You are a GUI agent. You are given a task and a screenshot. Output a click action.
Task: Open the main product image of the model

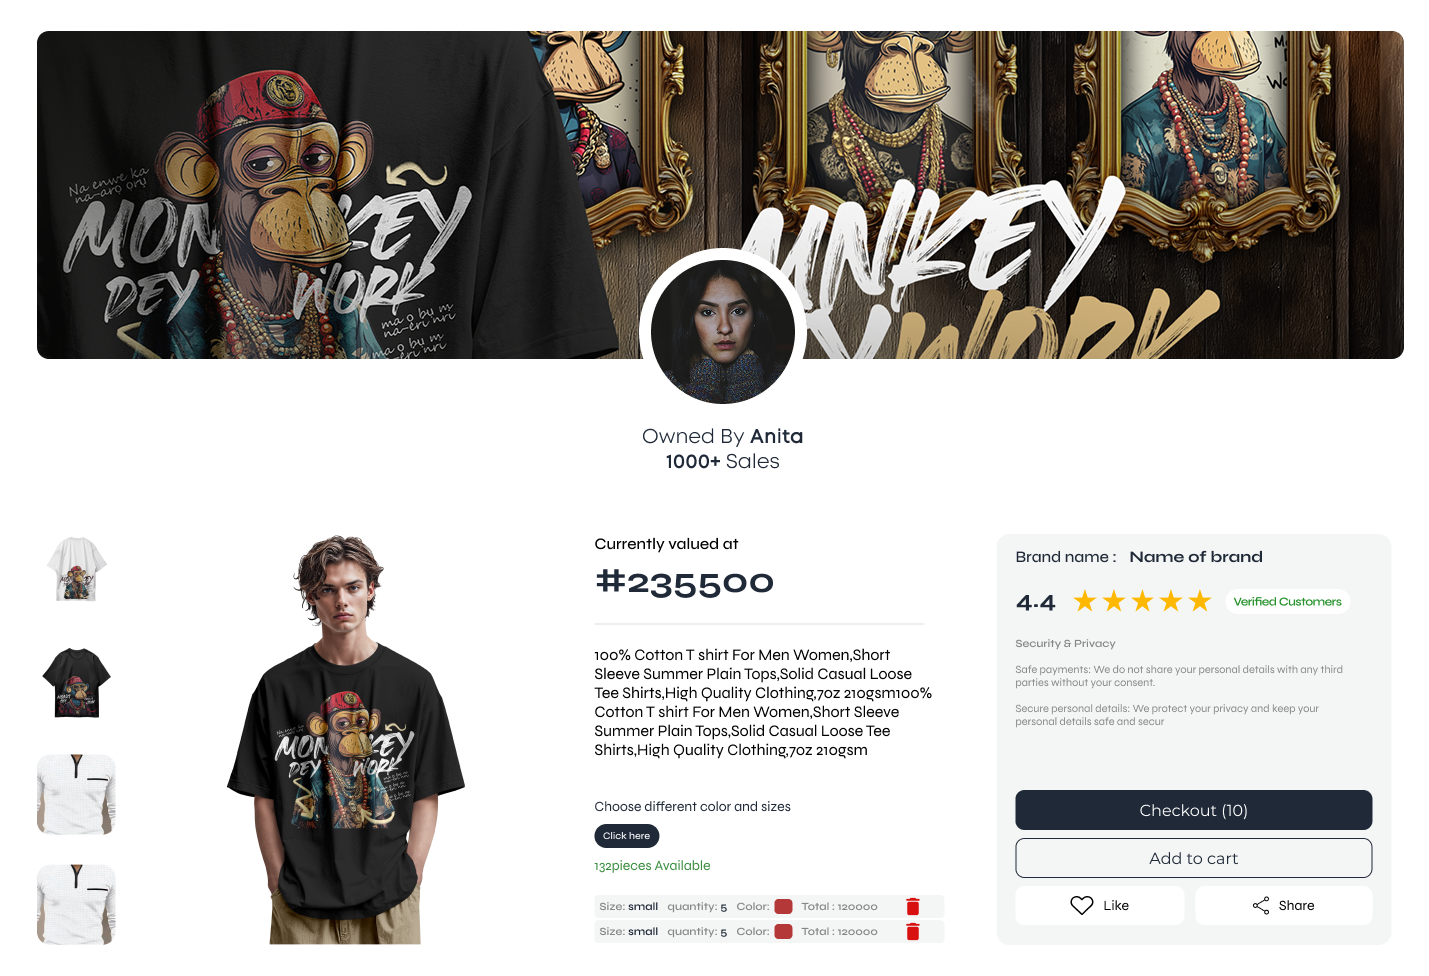[x=346, y=740]
